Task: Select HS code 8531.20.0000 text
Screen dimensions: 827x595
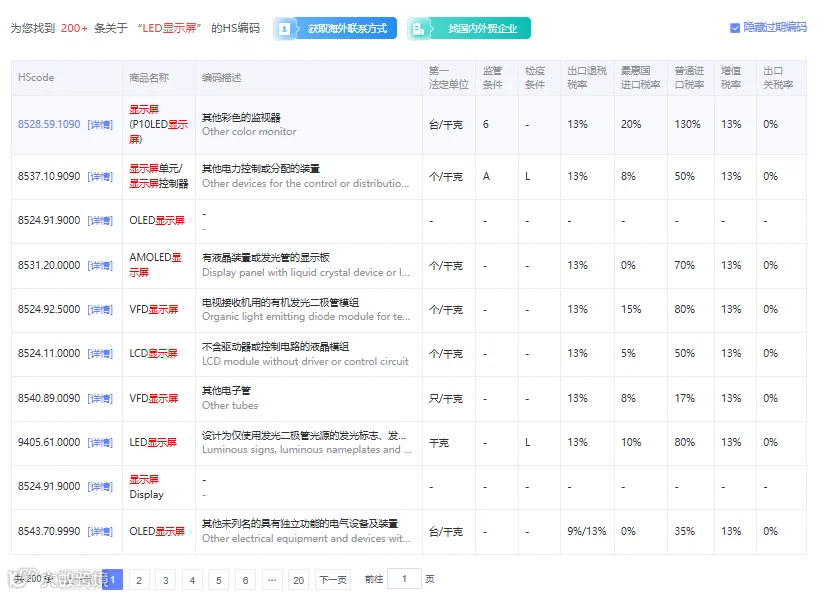Action: (49, 265)
